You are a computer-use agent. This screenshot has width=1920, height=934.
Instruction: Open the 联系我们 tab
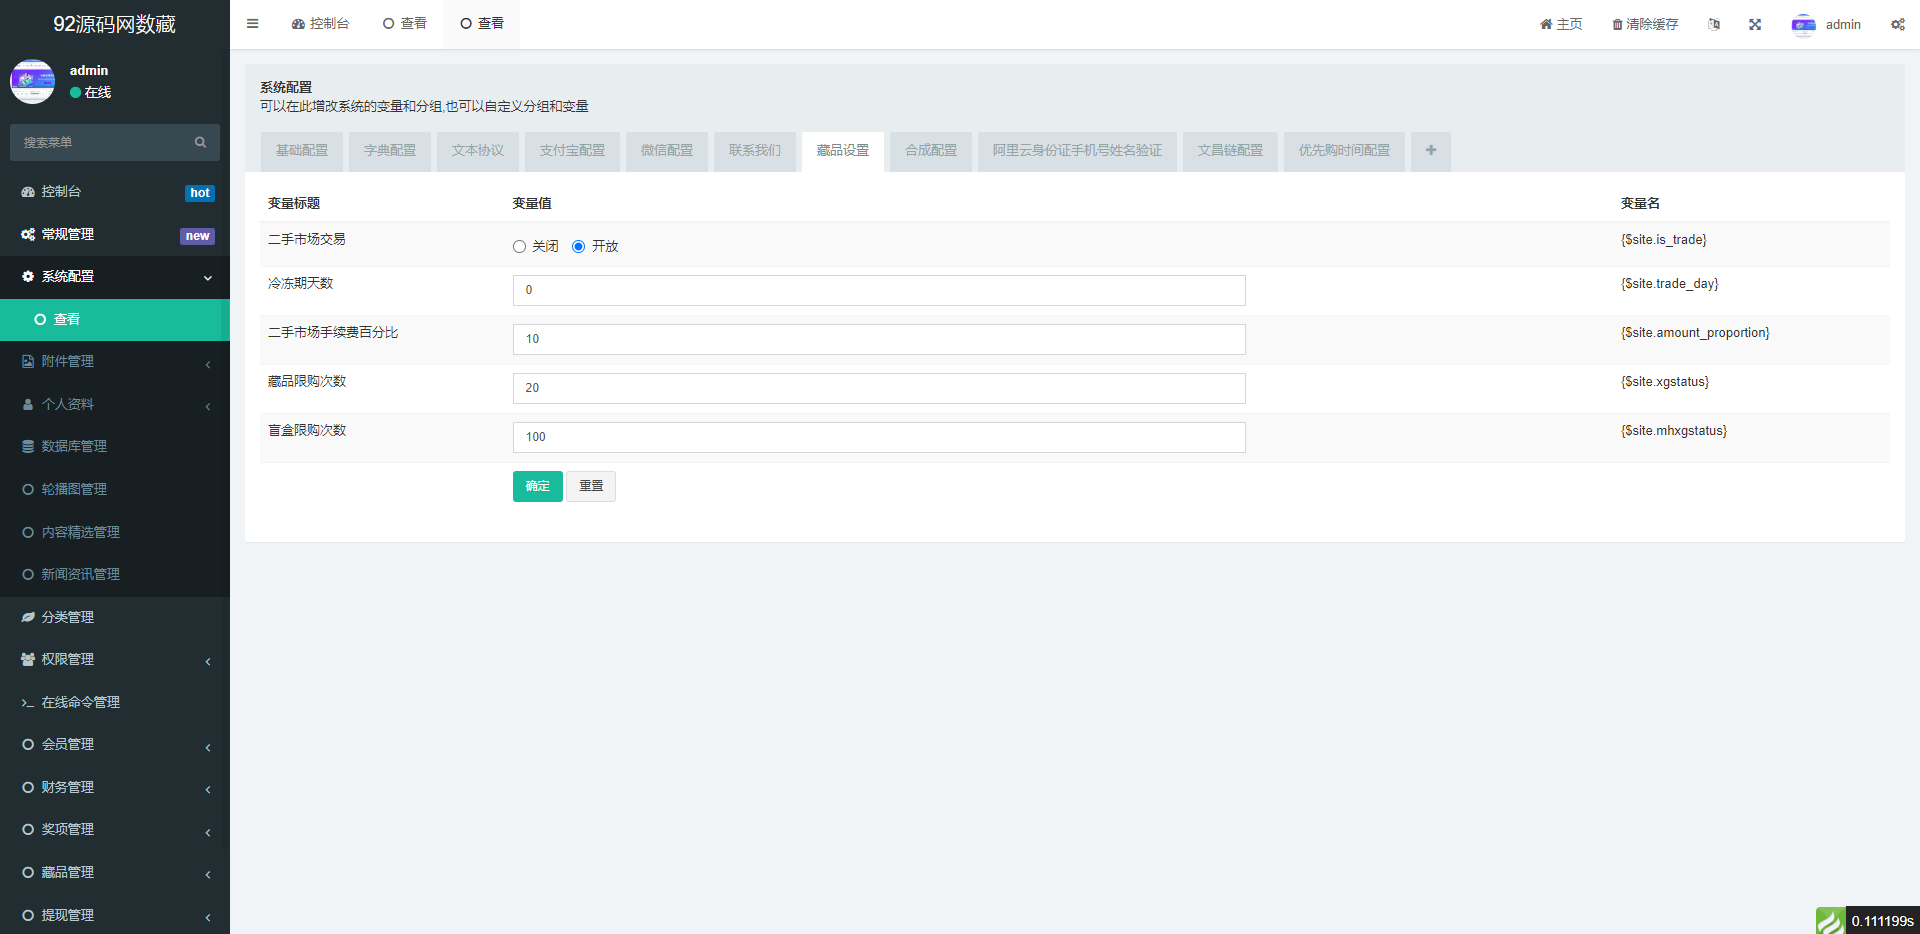755,151
